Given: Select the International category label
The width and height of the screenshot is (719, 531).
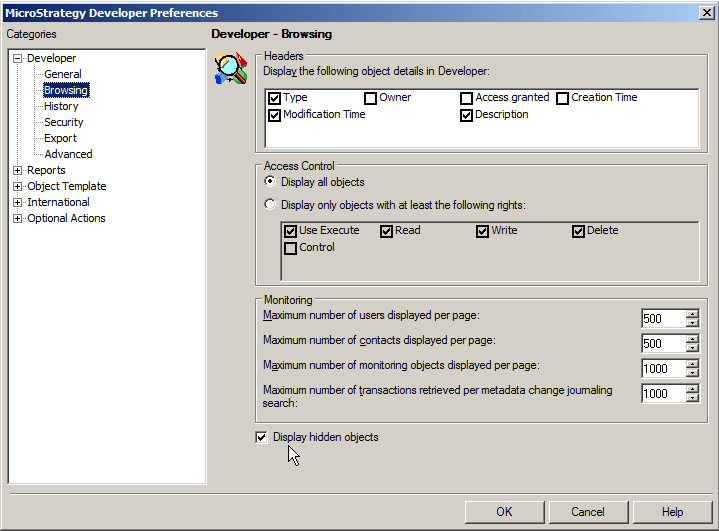Looking at the screenshot, I should point(58,202).
